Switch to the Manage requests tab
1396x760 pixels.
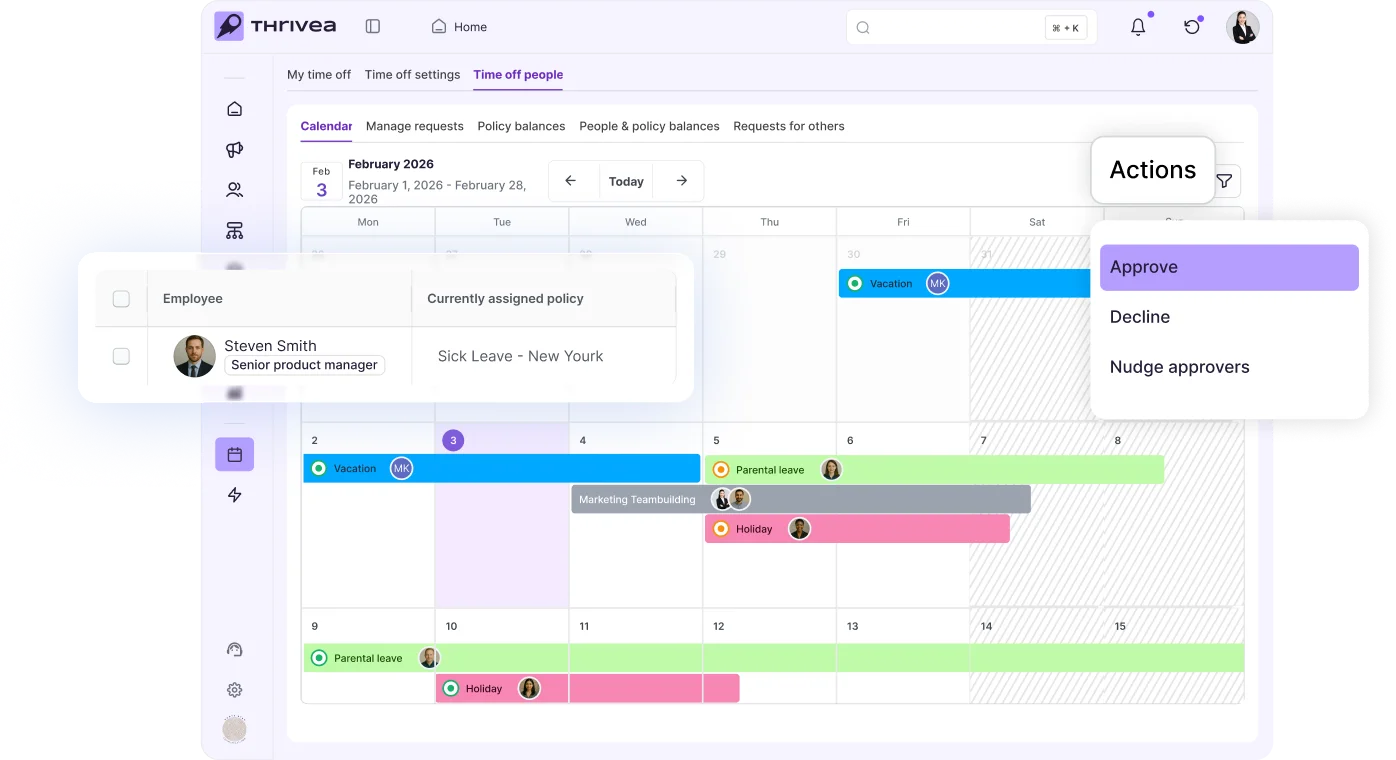[415, 126]
